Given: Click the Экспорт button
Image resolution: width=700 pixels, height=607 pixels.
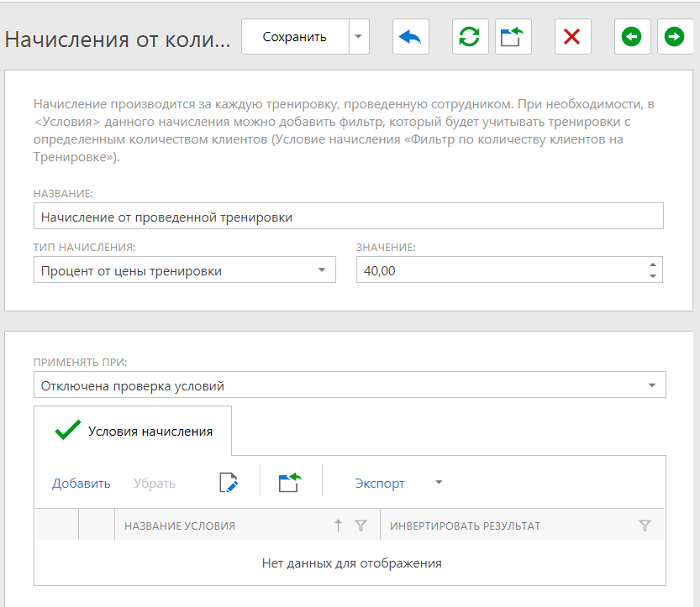Looking at the screenshot, I should point(379,483).
